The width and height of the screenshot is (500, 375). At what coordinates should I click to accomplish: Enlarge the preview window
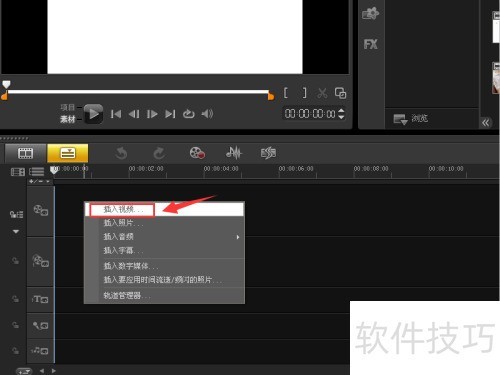(340, 93)
